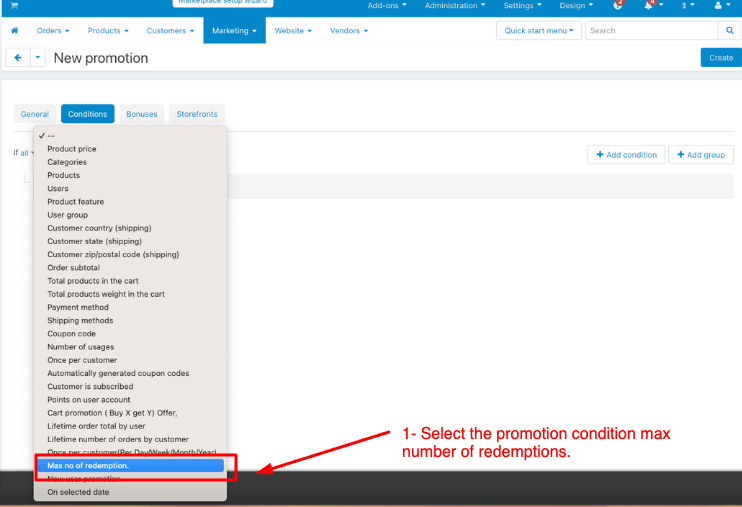
Task: Click the home icon in navigation bar
Action: (14, 31)
